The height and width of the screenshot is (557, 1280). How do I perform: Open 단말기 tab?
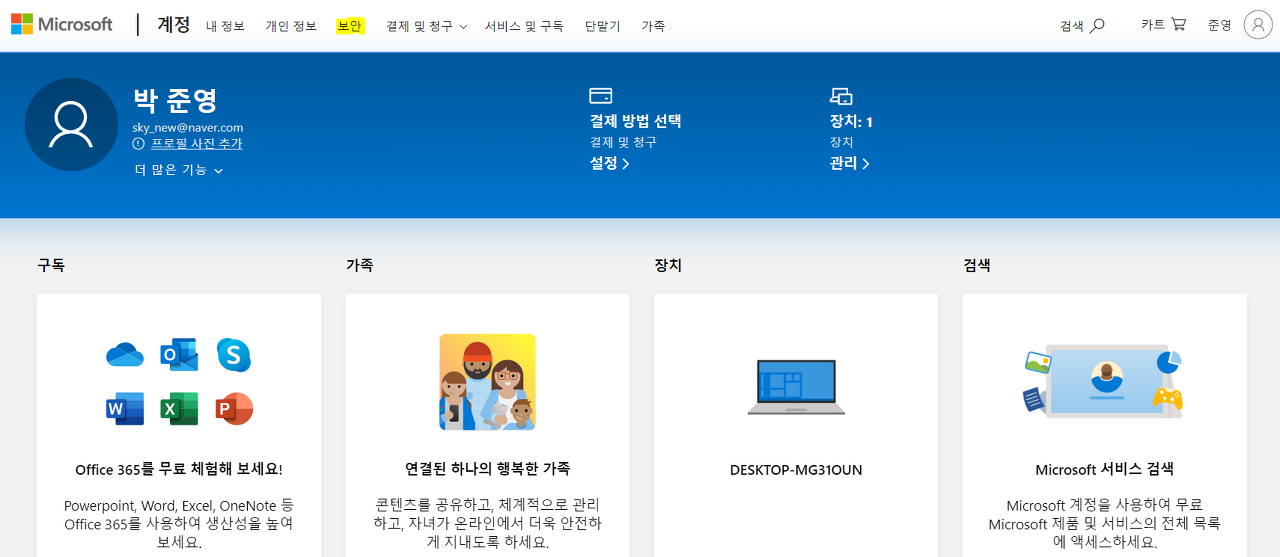coord(602,27)
